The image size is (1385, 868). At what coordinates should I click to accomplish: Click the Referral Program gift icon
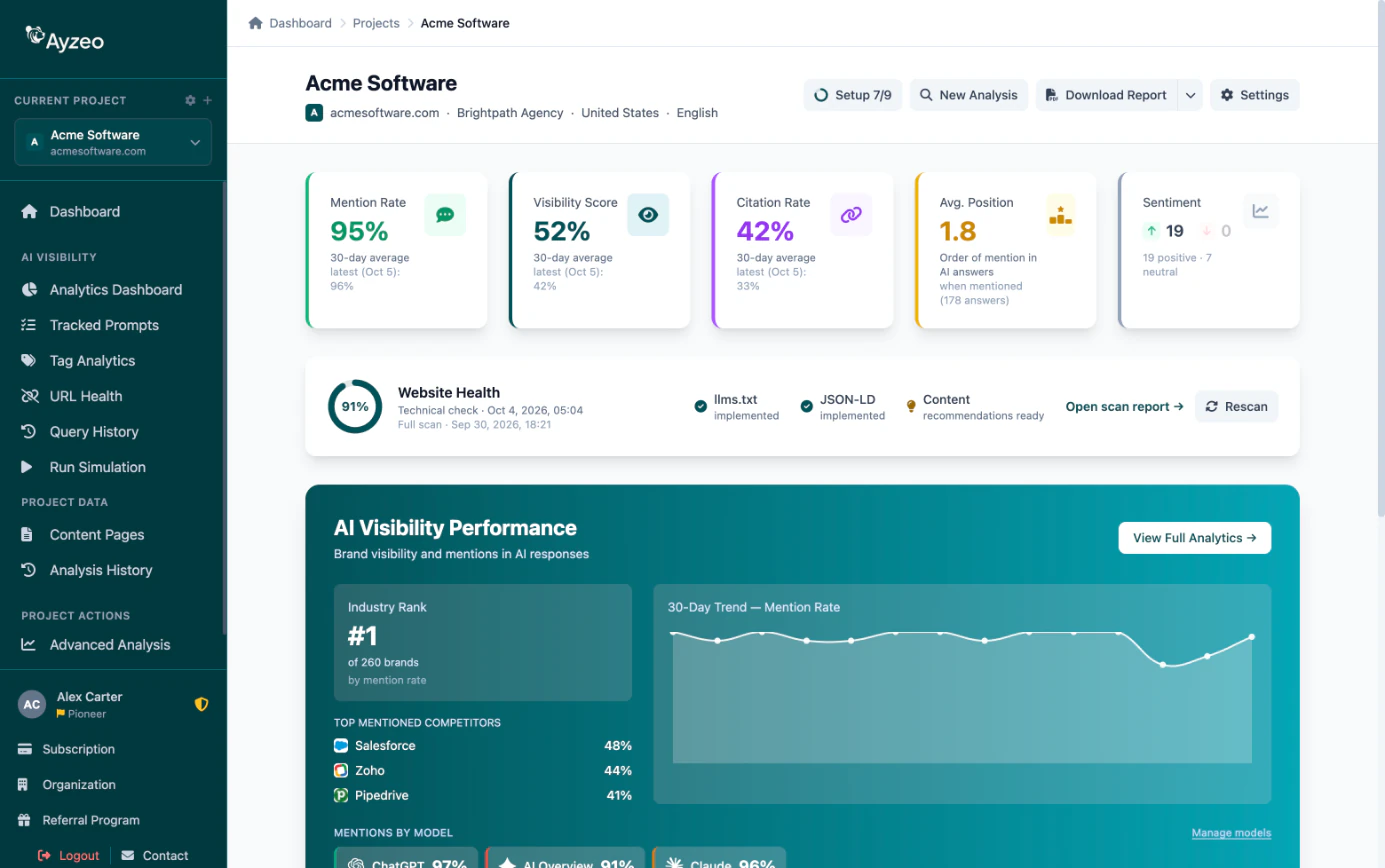click(x=24, y=820)
